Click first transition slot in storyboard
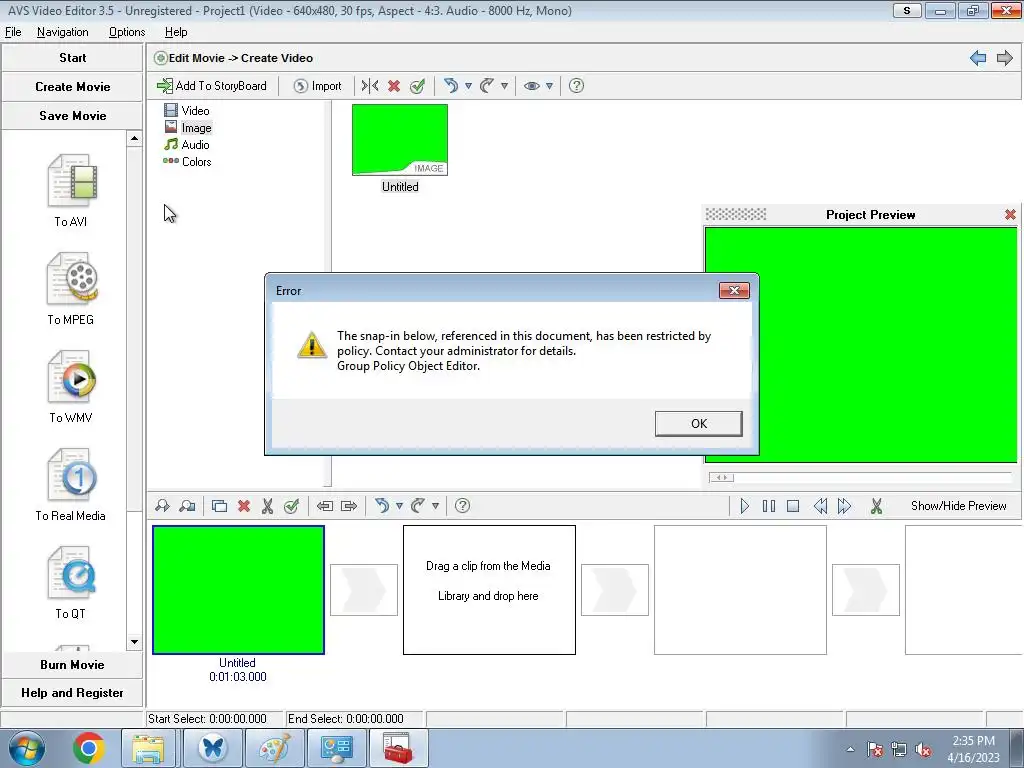 [x=364, y=590]
